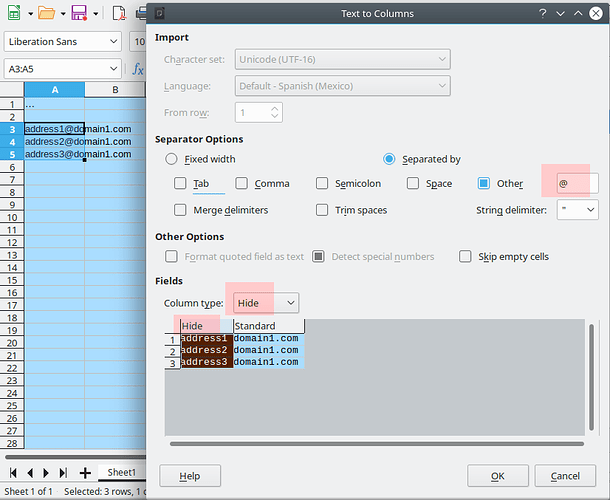
Task: Click the font size box showing 10
Action: (x=138, y=42)
